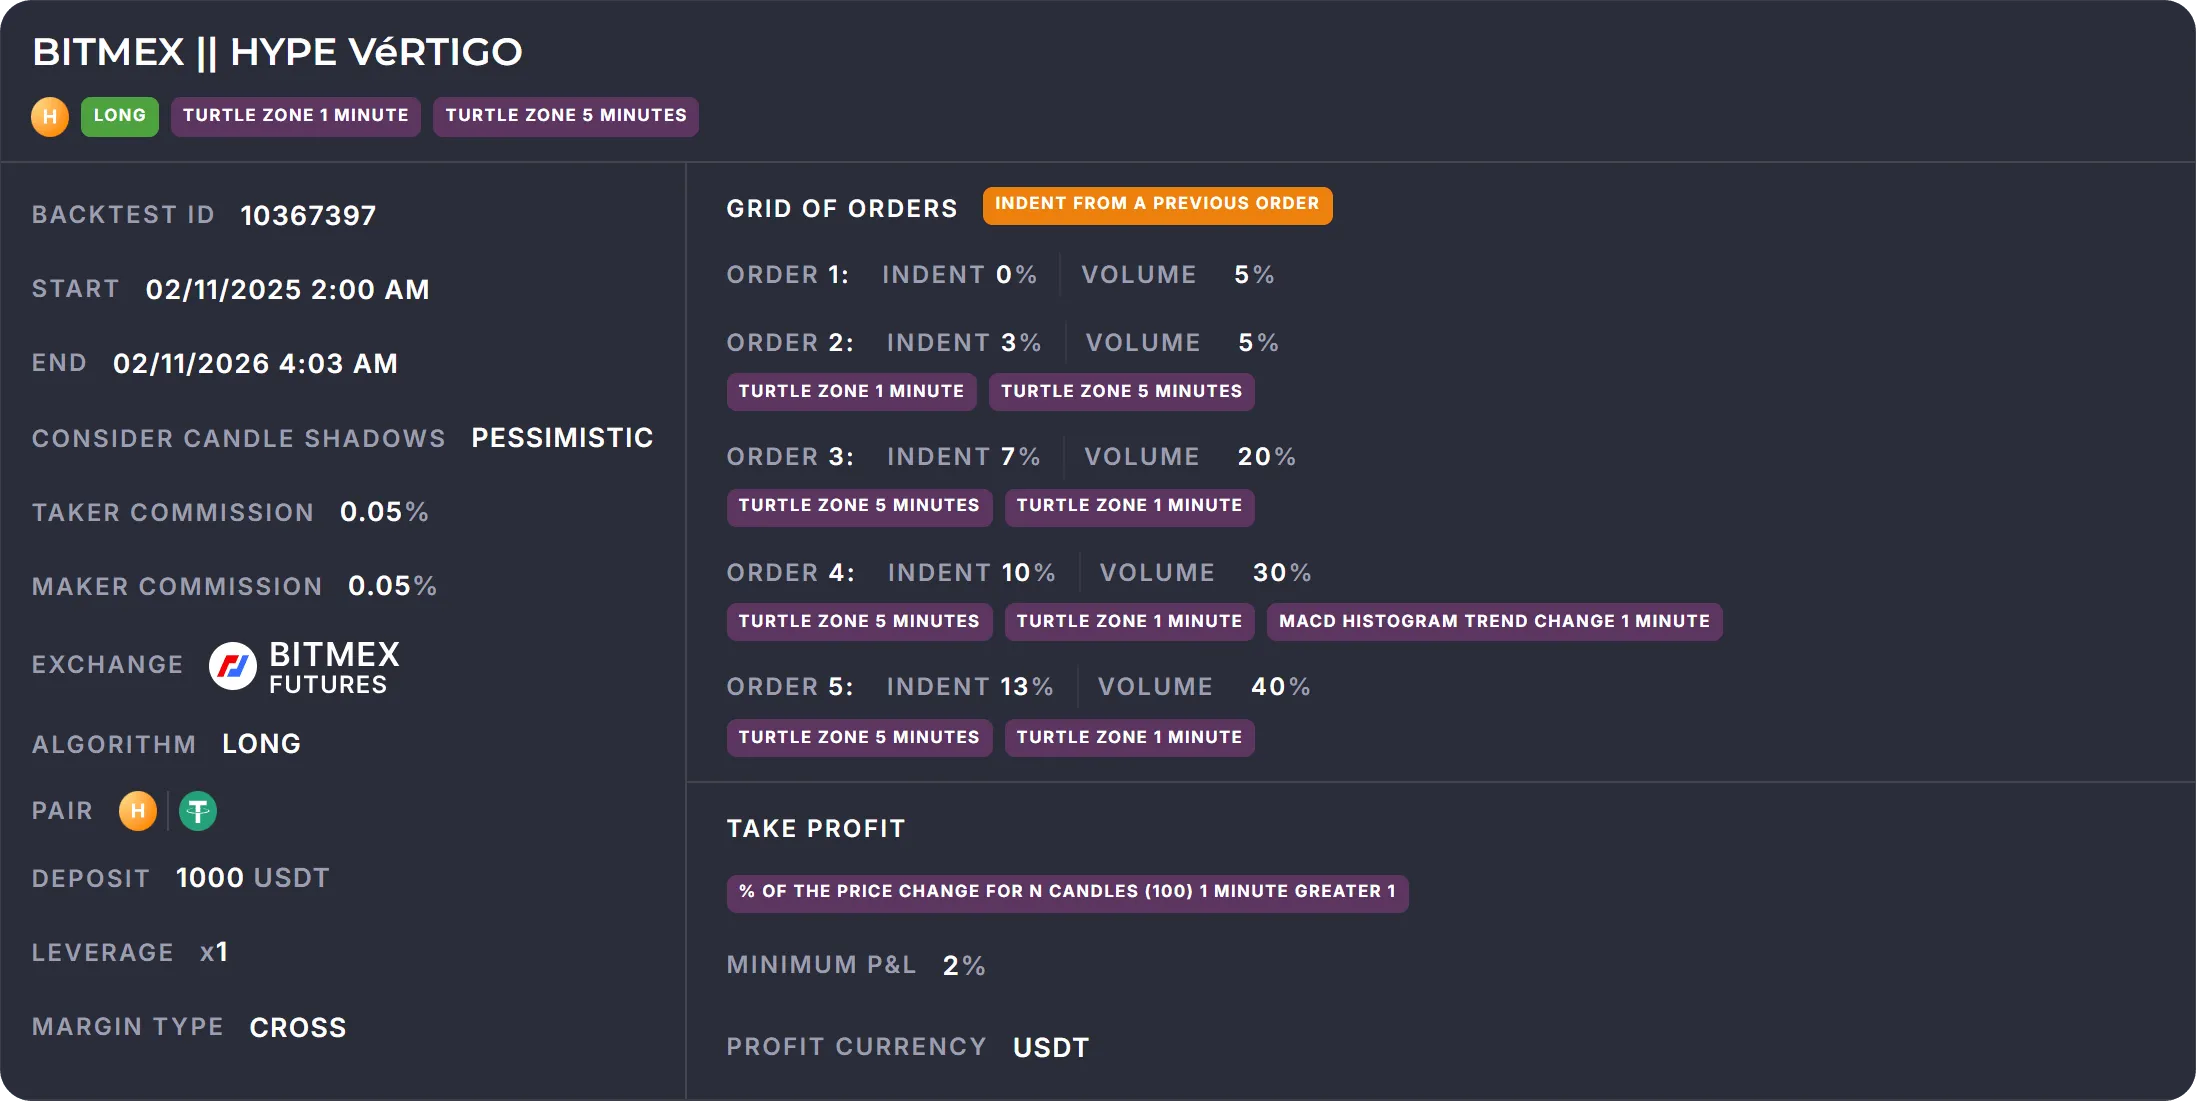The height and width of the screenshot is (1101, 2196).
Task: Click the BITMEX || HYPE VéRTIGO title
Action: tap(277, 52)
